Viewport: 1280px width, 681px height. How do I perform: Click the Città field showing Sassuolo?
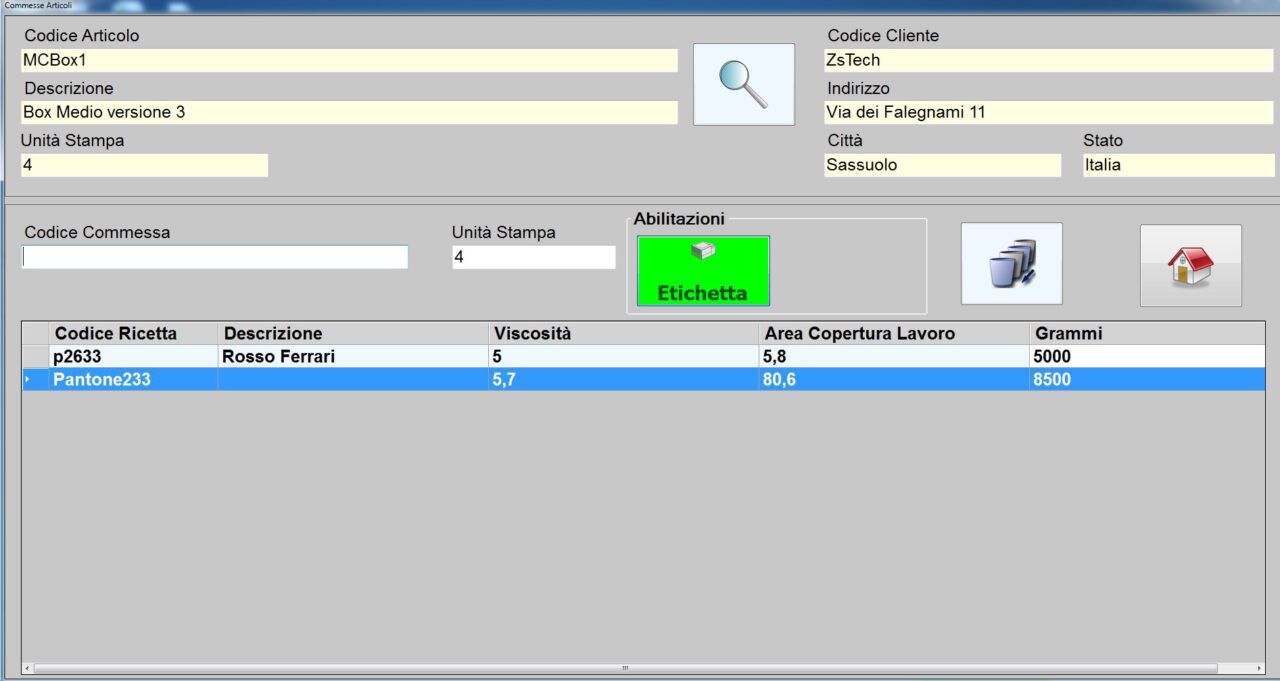[x=941, y=165]
